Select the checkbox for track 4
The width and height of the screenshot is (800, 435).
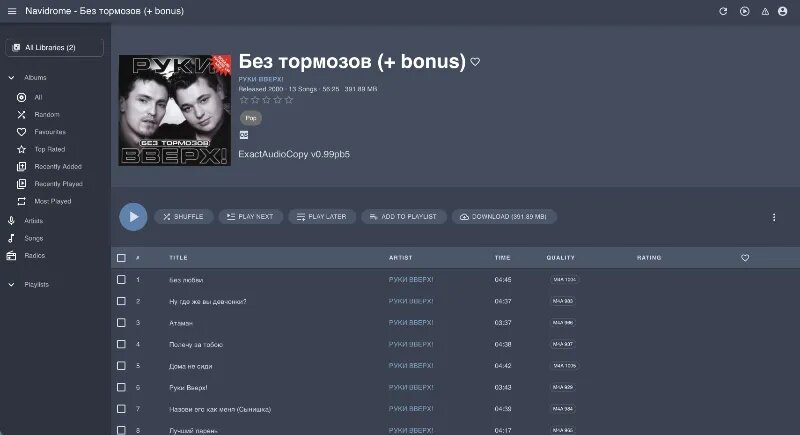click(x=121, y=344)
